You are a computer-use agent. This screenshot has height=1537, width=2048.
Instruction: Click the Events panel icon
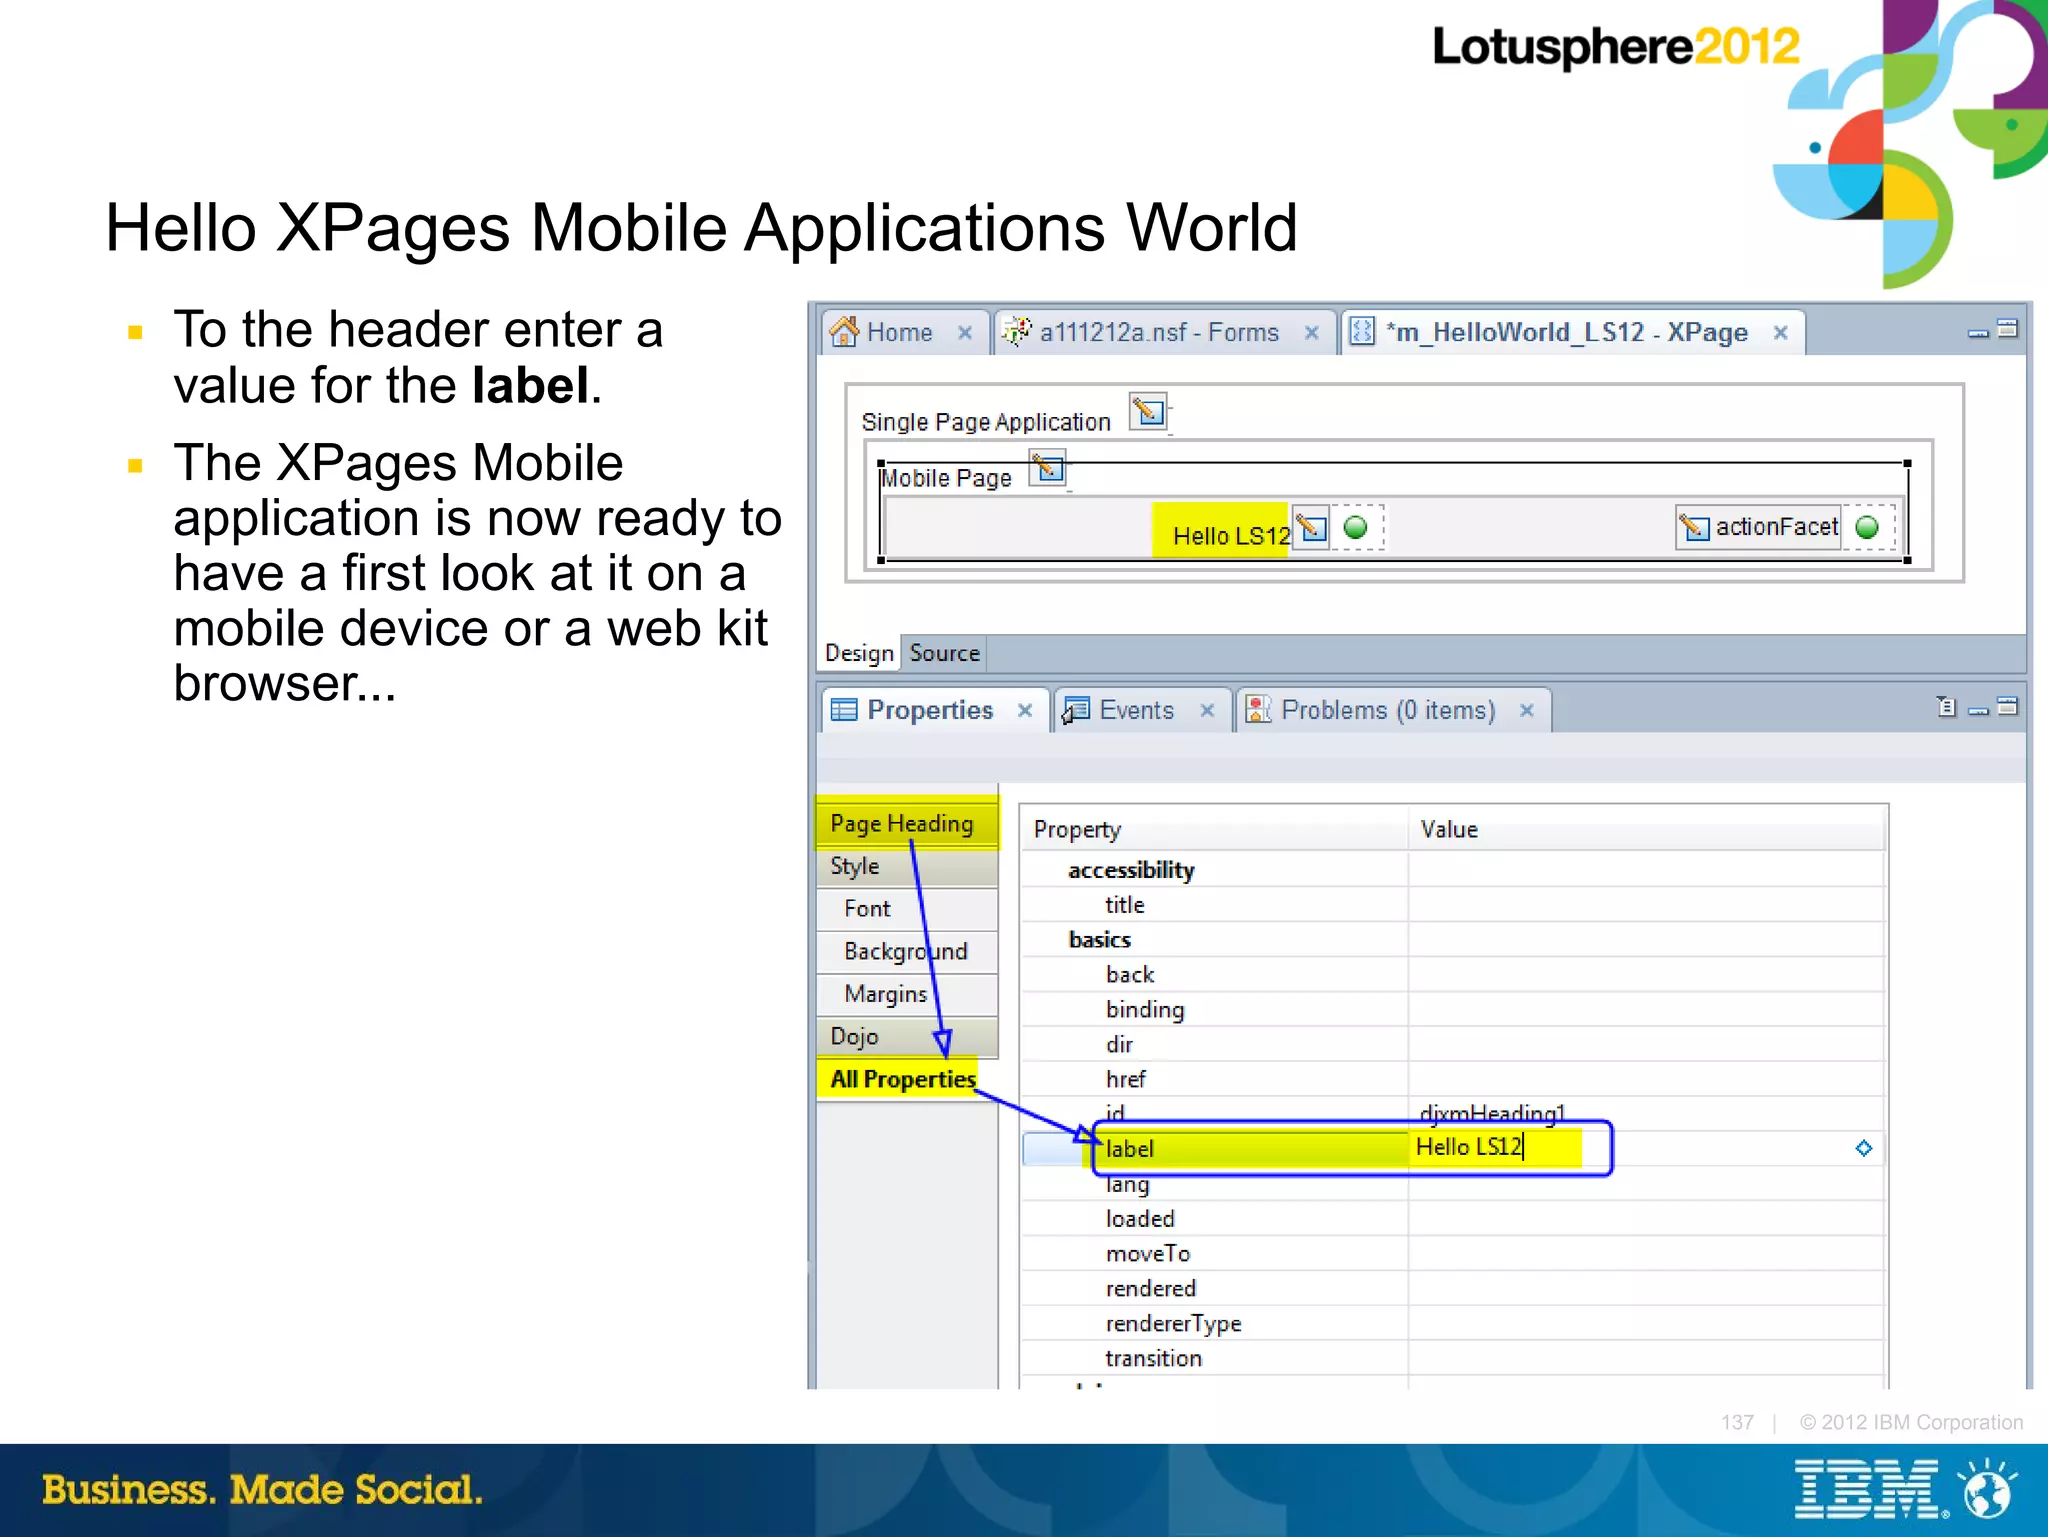[1075, 710]
